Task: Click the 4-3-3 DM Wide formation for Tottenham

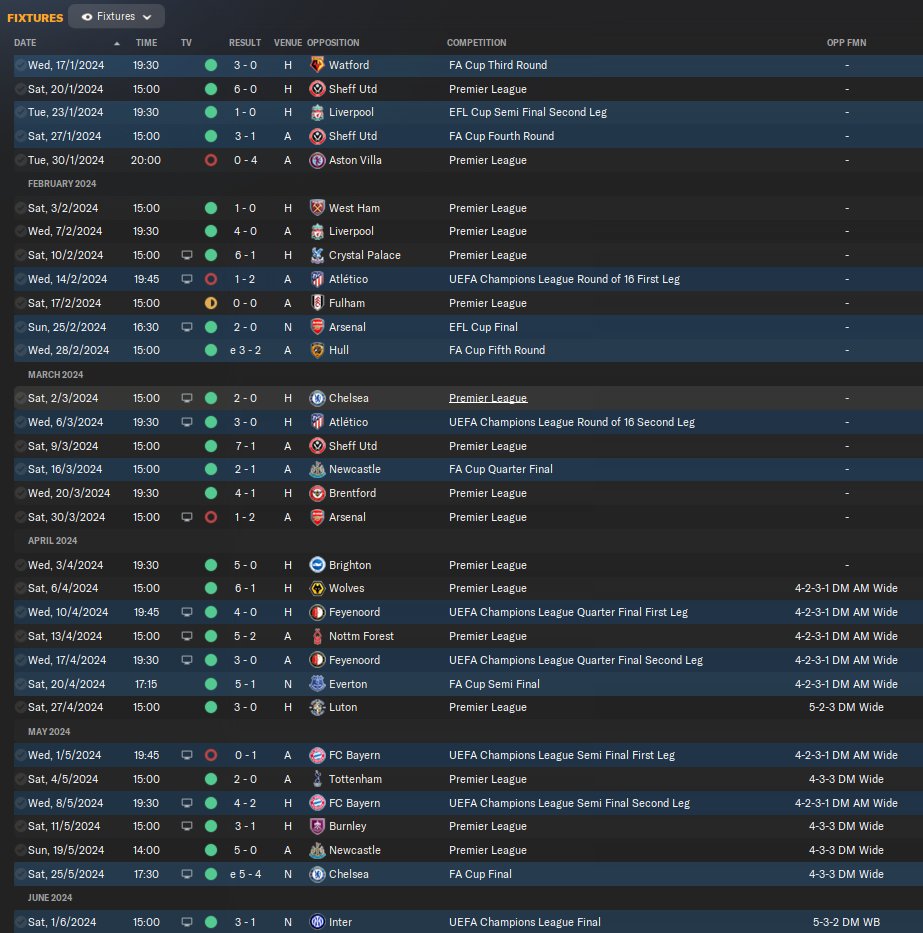Action: (x=846, y=779)
